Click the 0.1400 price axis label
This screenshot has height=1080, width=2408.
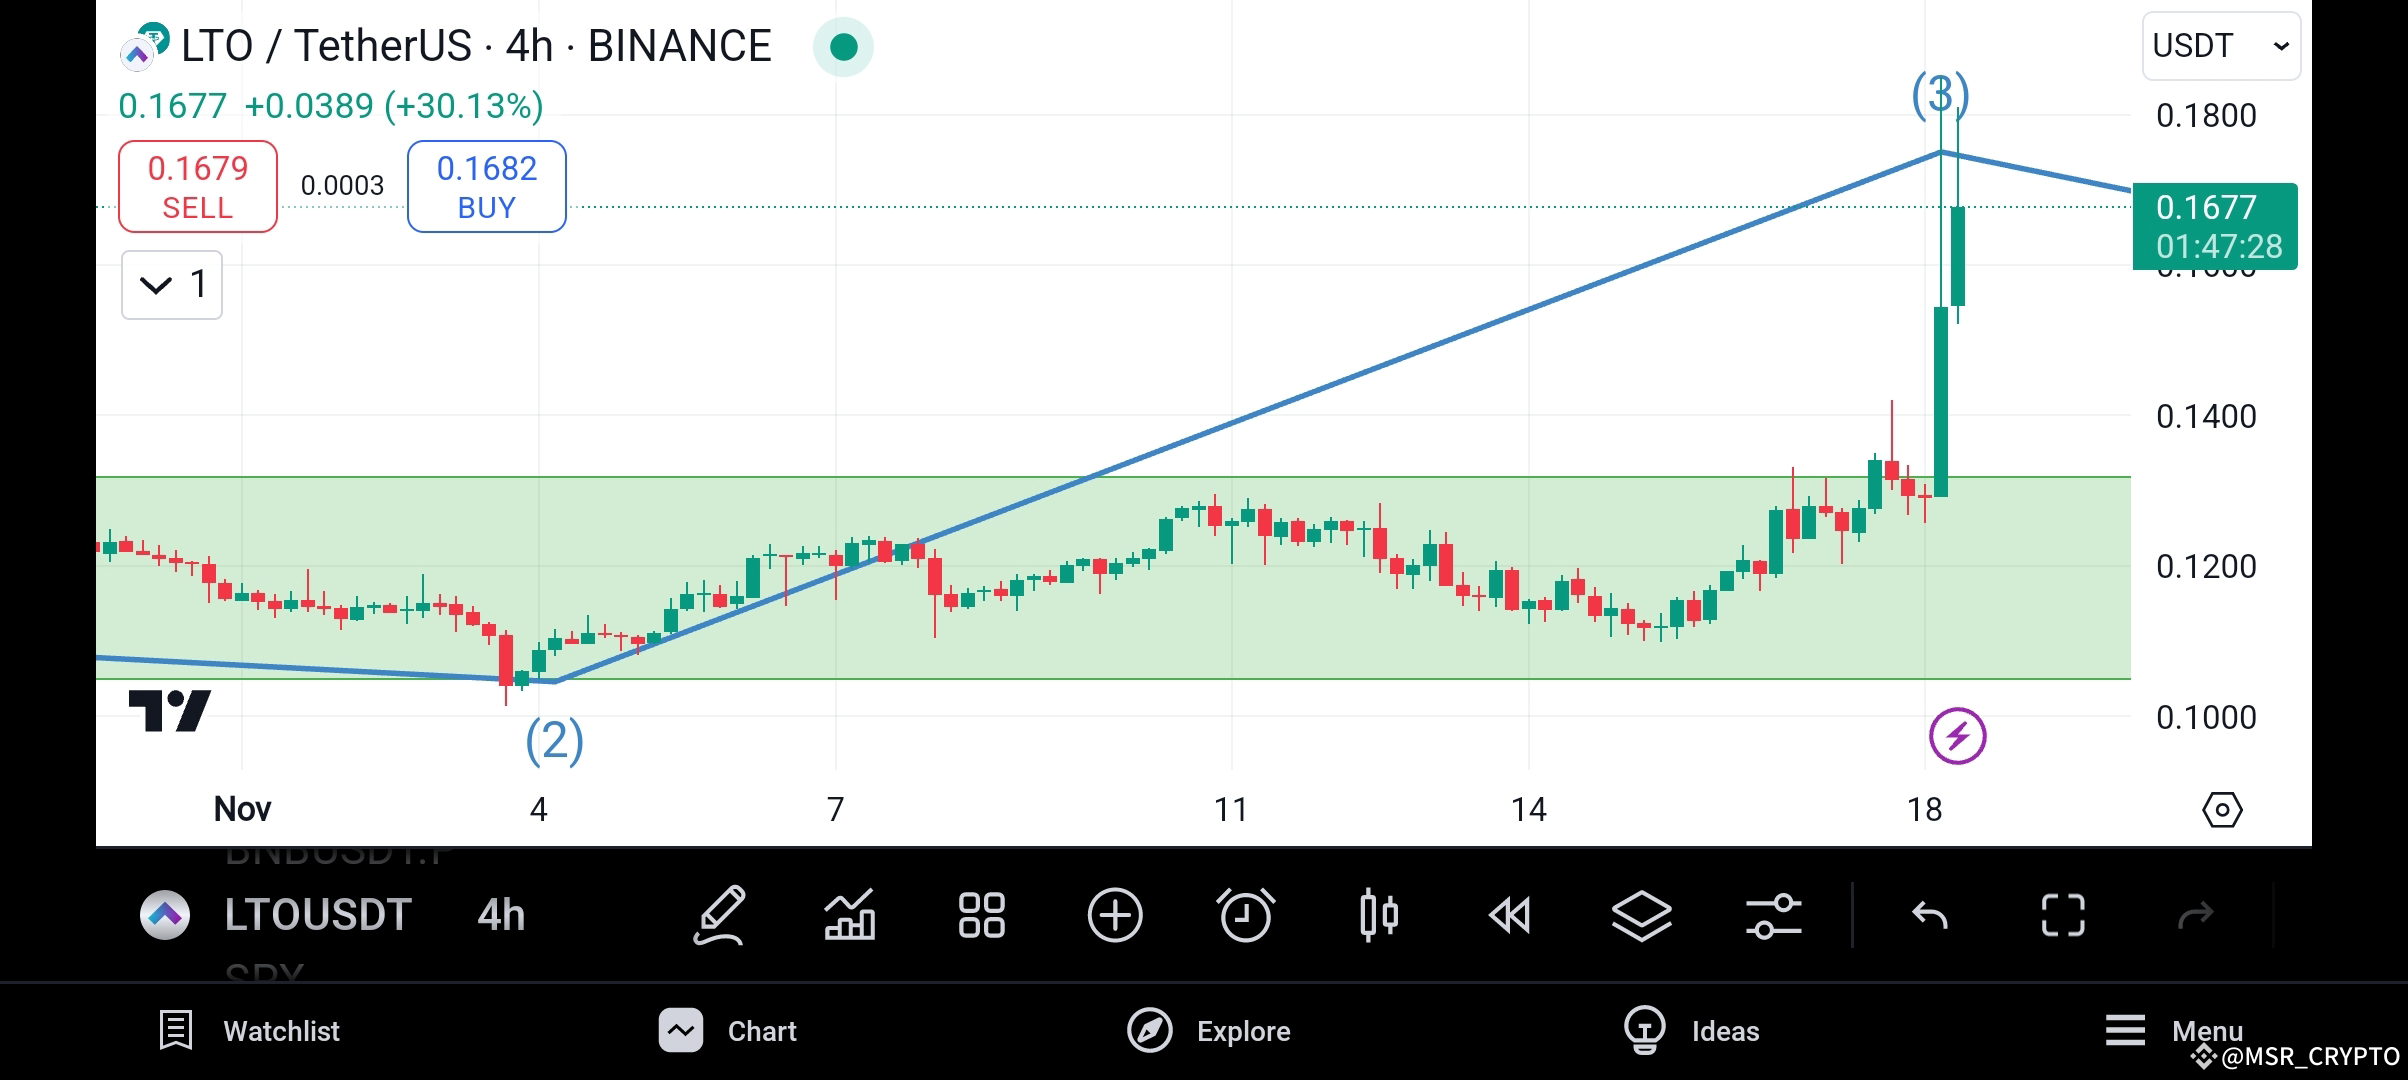pyautogui.click(x=2206, y=416)
